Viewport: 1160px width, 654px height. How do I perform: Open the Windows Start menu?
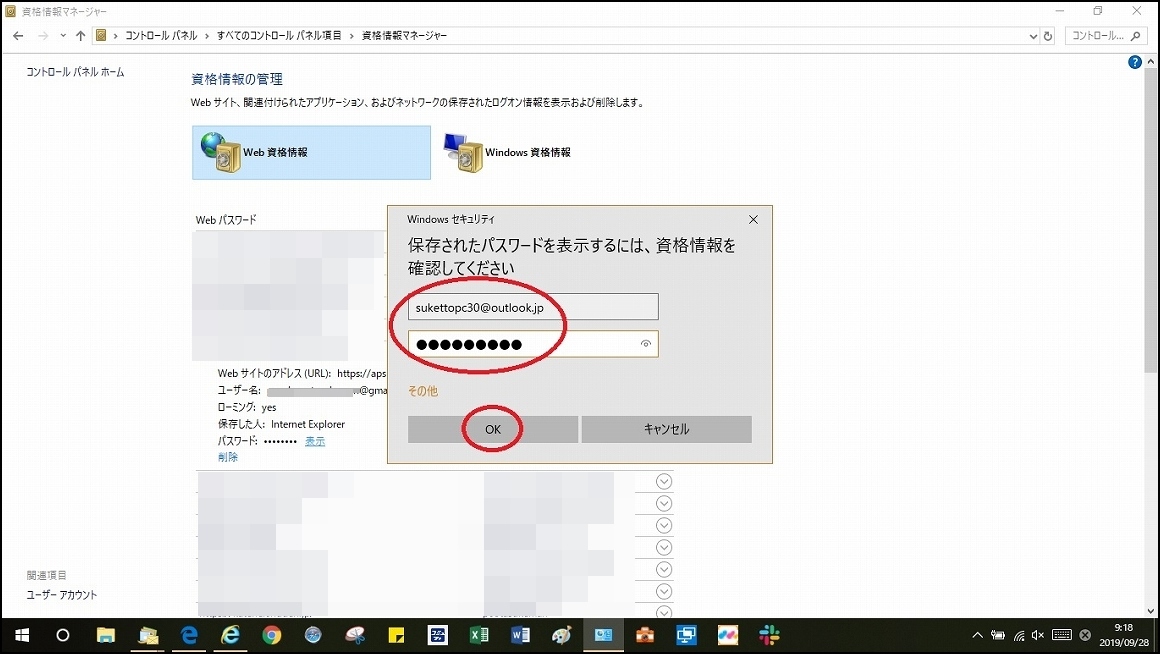pos(21,636)
